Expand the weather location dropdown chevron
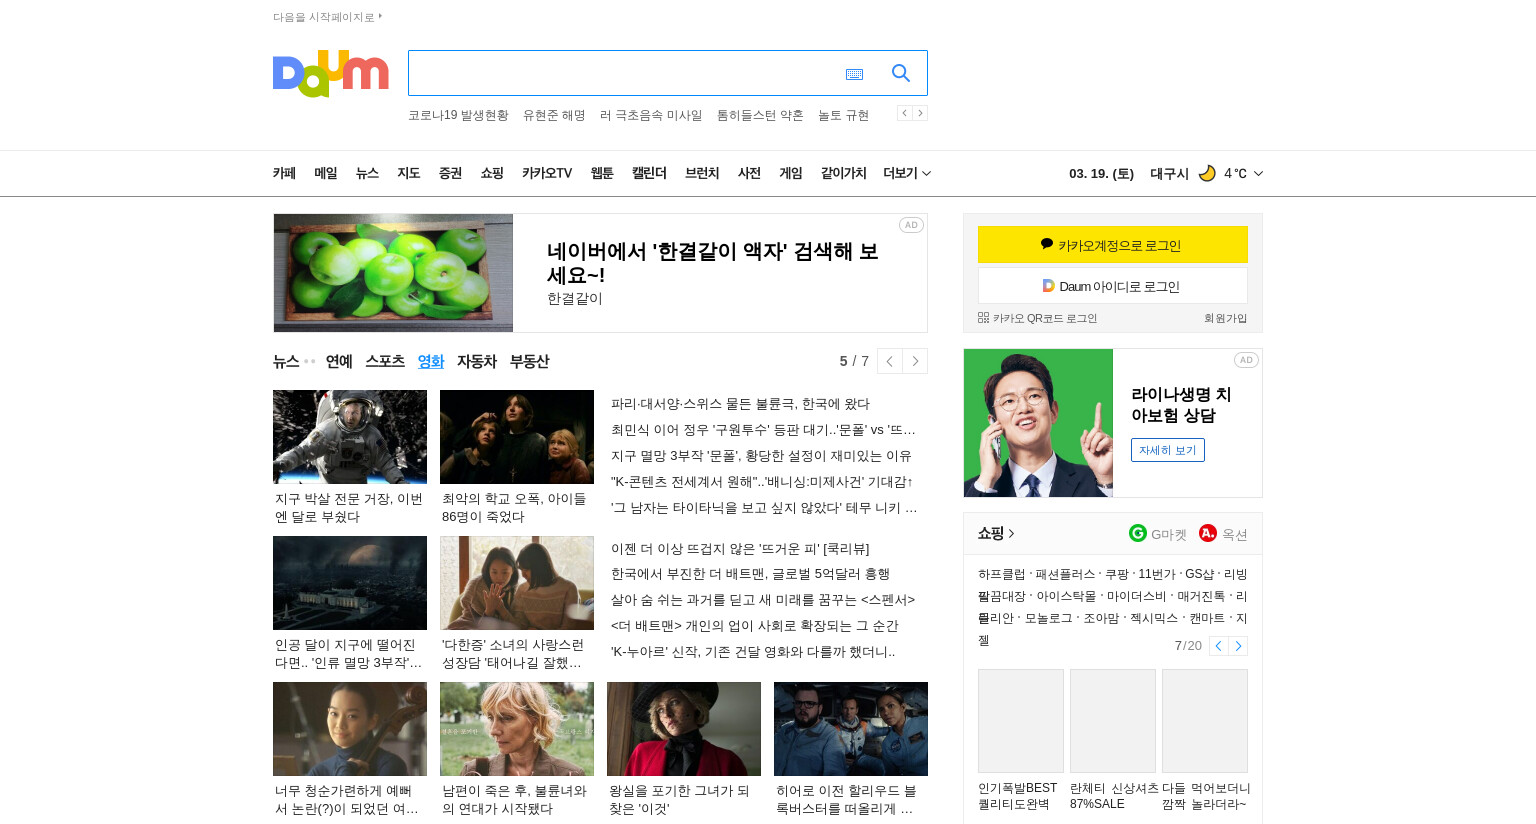 (1258, 173)
